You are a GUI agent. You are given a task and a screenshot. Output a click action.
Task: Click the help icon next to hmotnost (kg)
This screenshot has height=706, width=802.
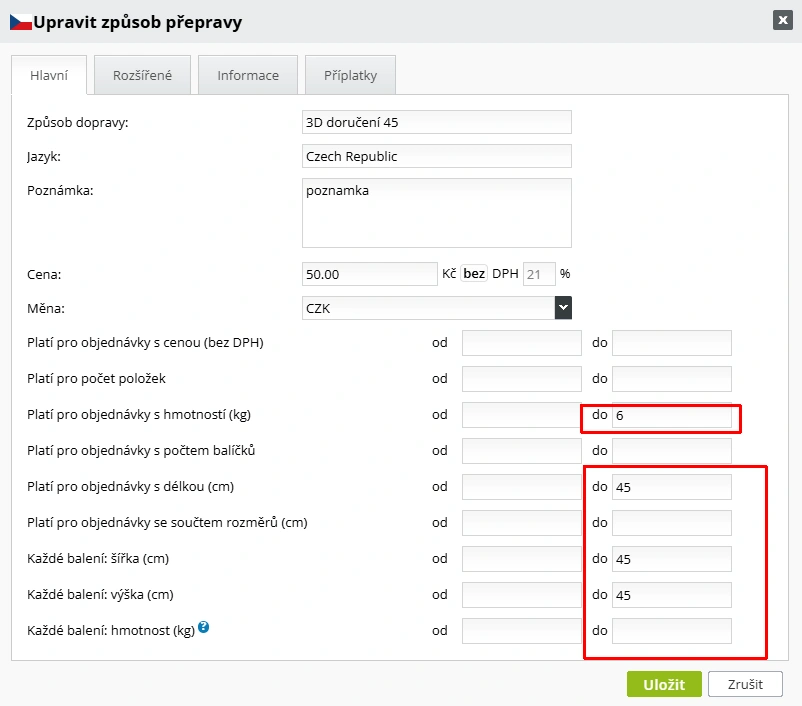click(x=204, y=627)
